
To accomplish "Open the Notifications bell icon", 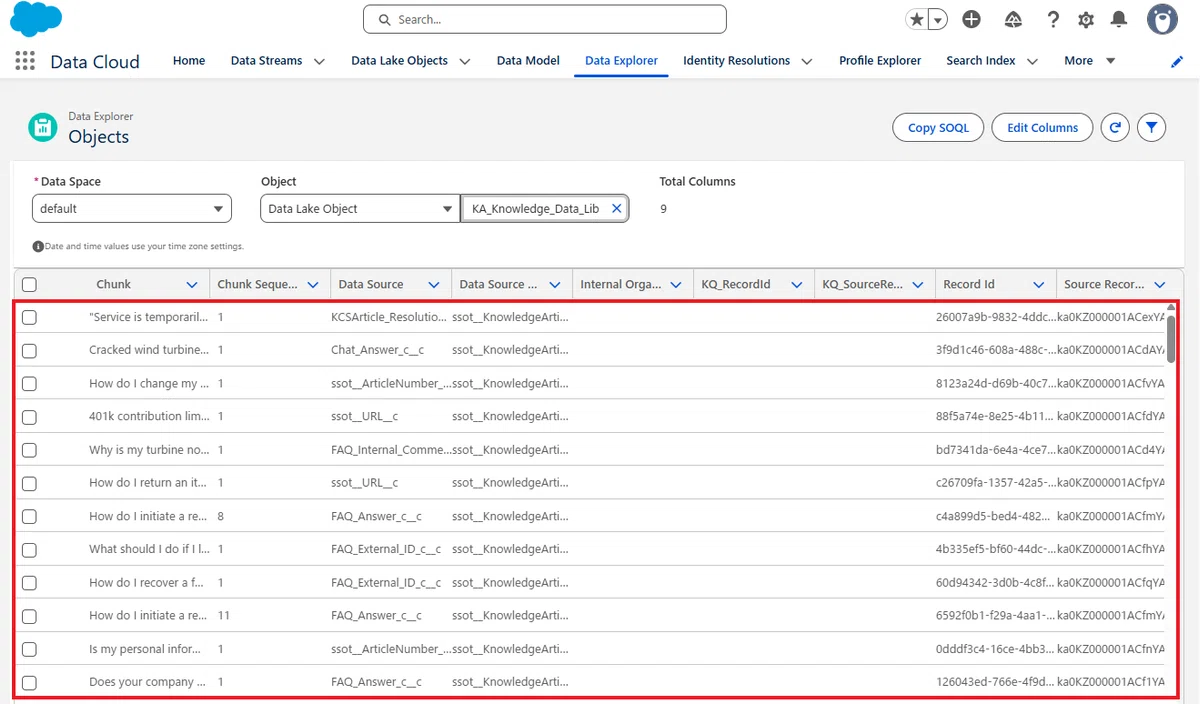I will (1119, 20).
